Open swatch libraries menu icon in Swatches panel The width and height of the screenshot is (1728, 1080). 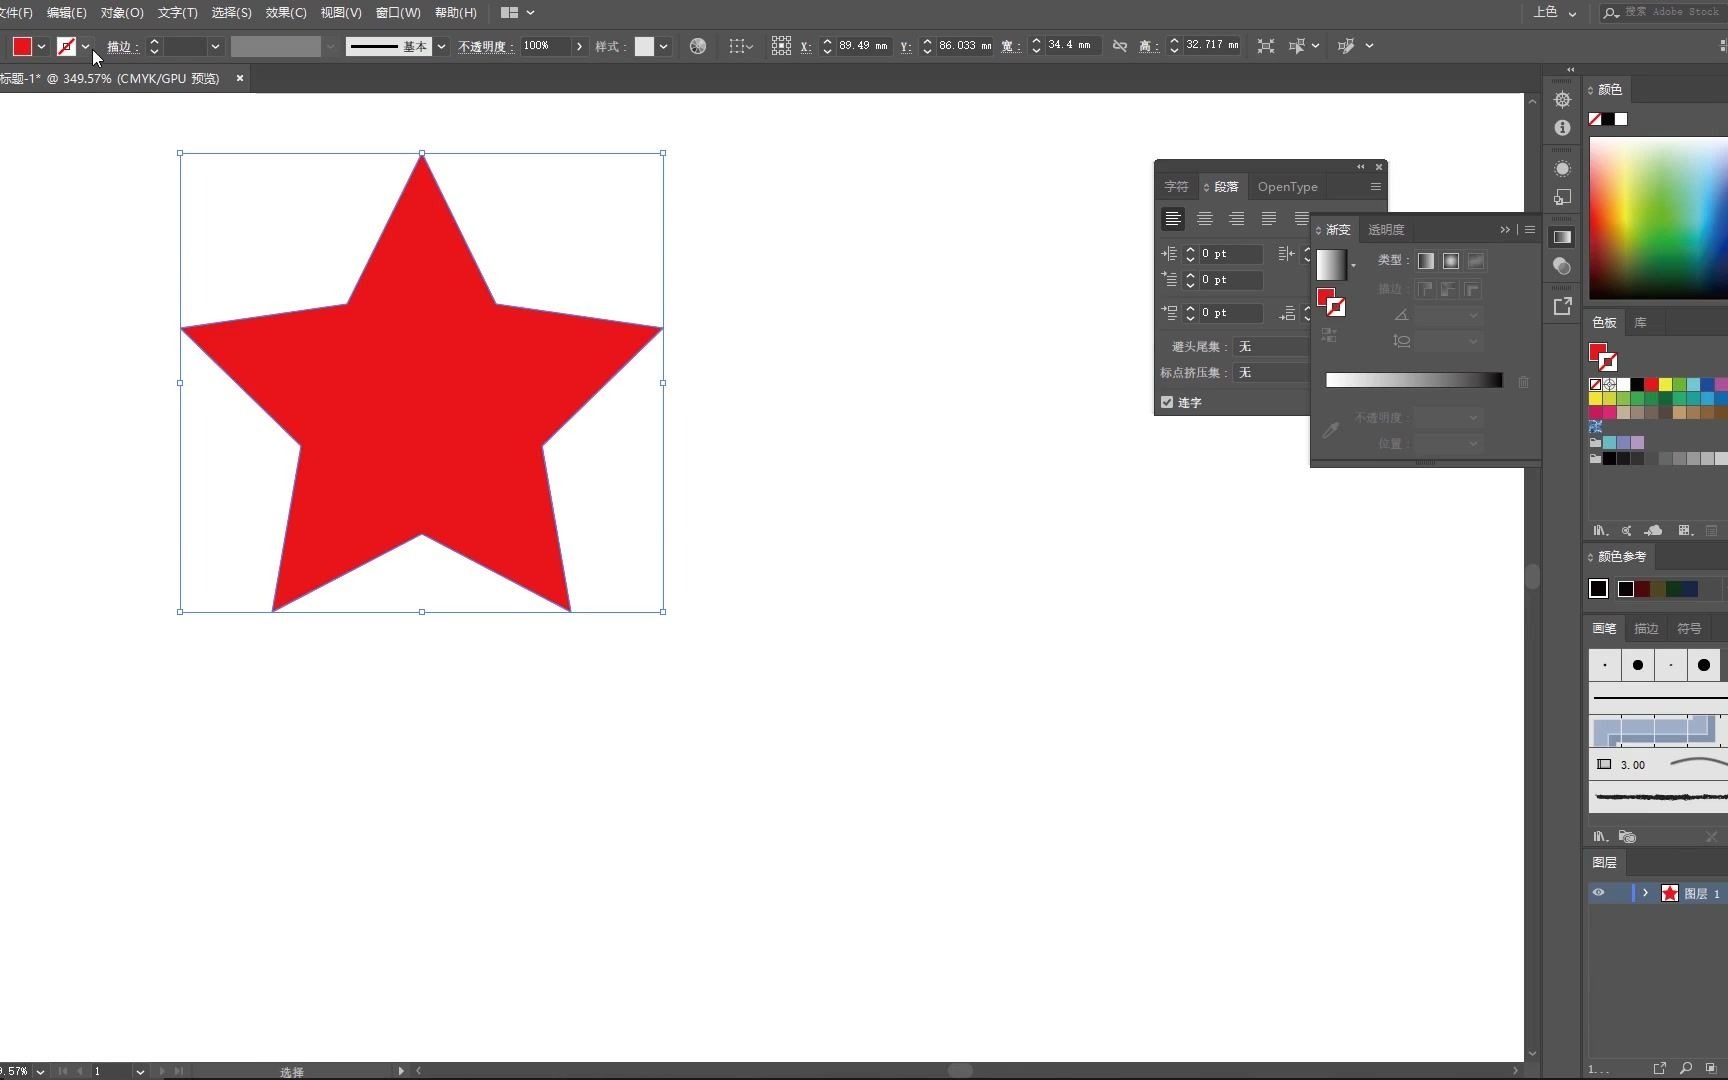pos(1600,530)
